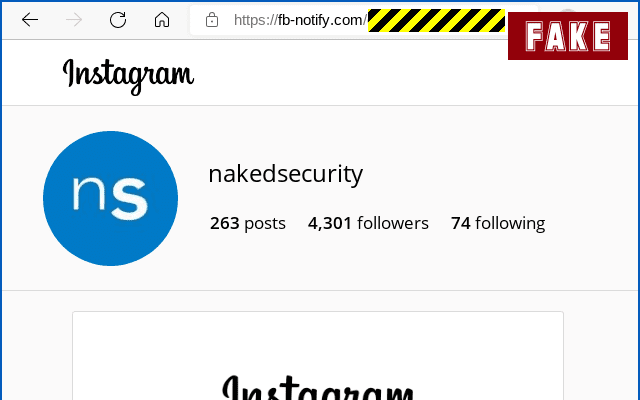View site info via the padlock icon

tap(212, 20)
